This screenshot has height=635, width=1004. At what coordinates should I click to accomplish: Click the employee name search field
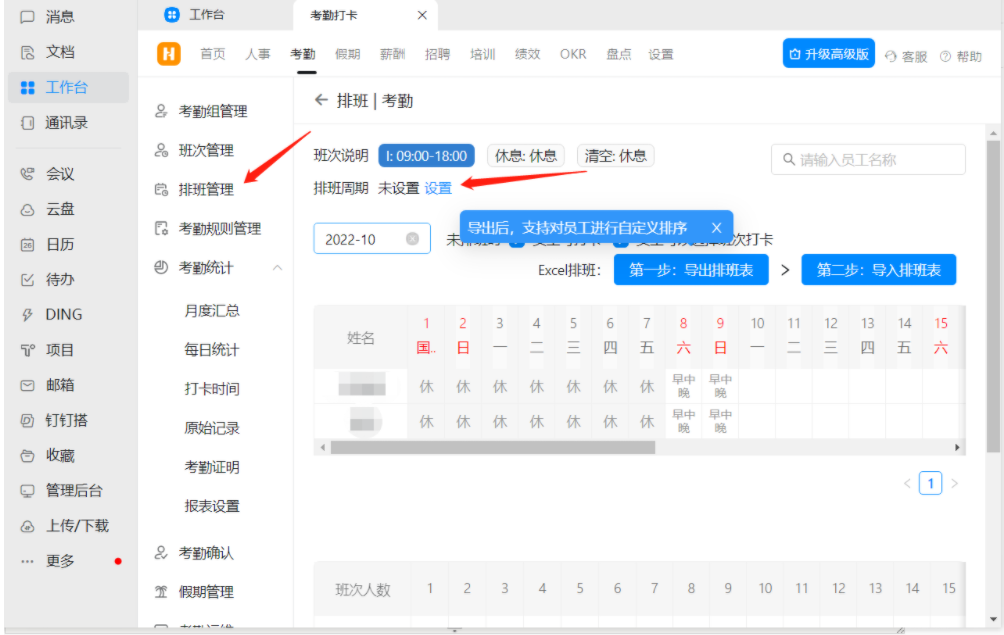pyautogui.click(x=868, y=159)
